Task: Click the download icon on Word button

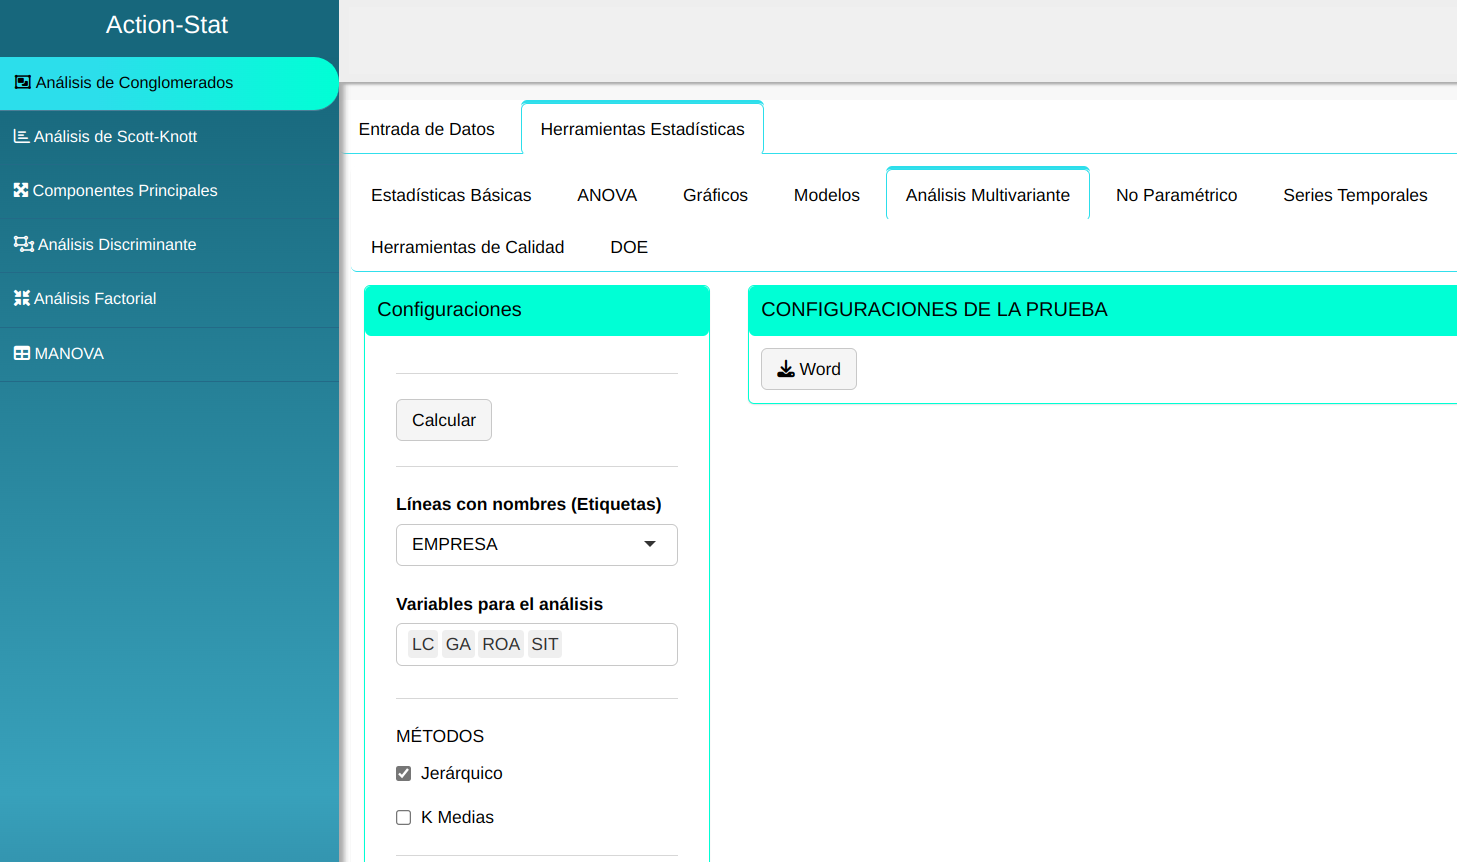Action: (x=786, y=369)
